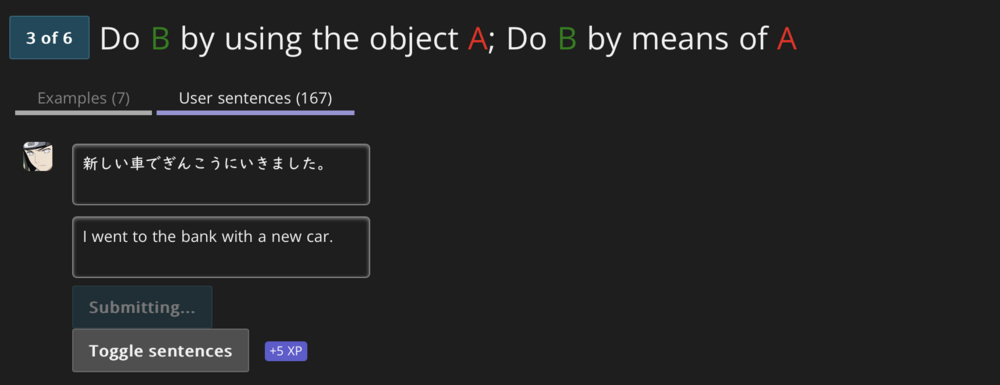The image size is (1000, 385).
Task: Click the purple underline below User sentences
Action: point(255,113)
